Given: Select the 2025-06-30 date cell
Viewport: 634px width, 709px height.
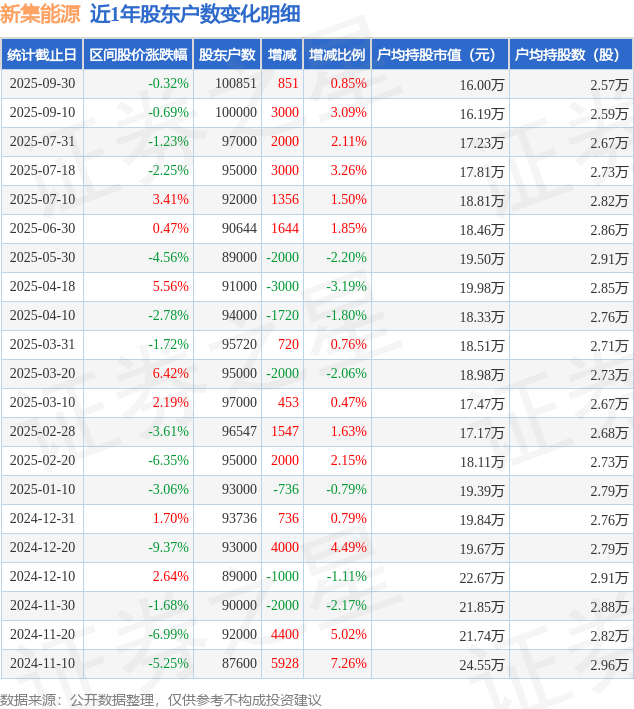Looking at the screenshot, I should pos(41,229).
